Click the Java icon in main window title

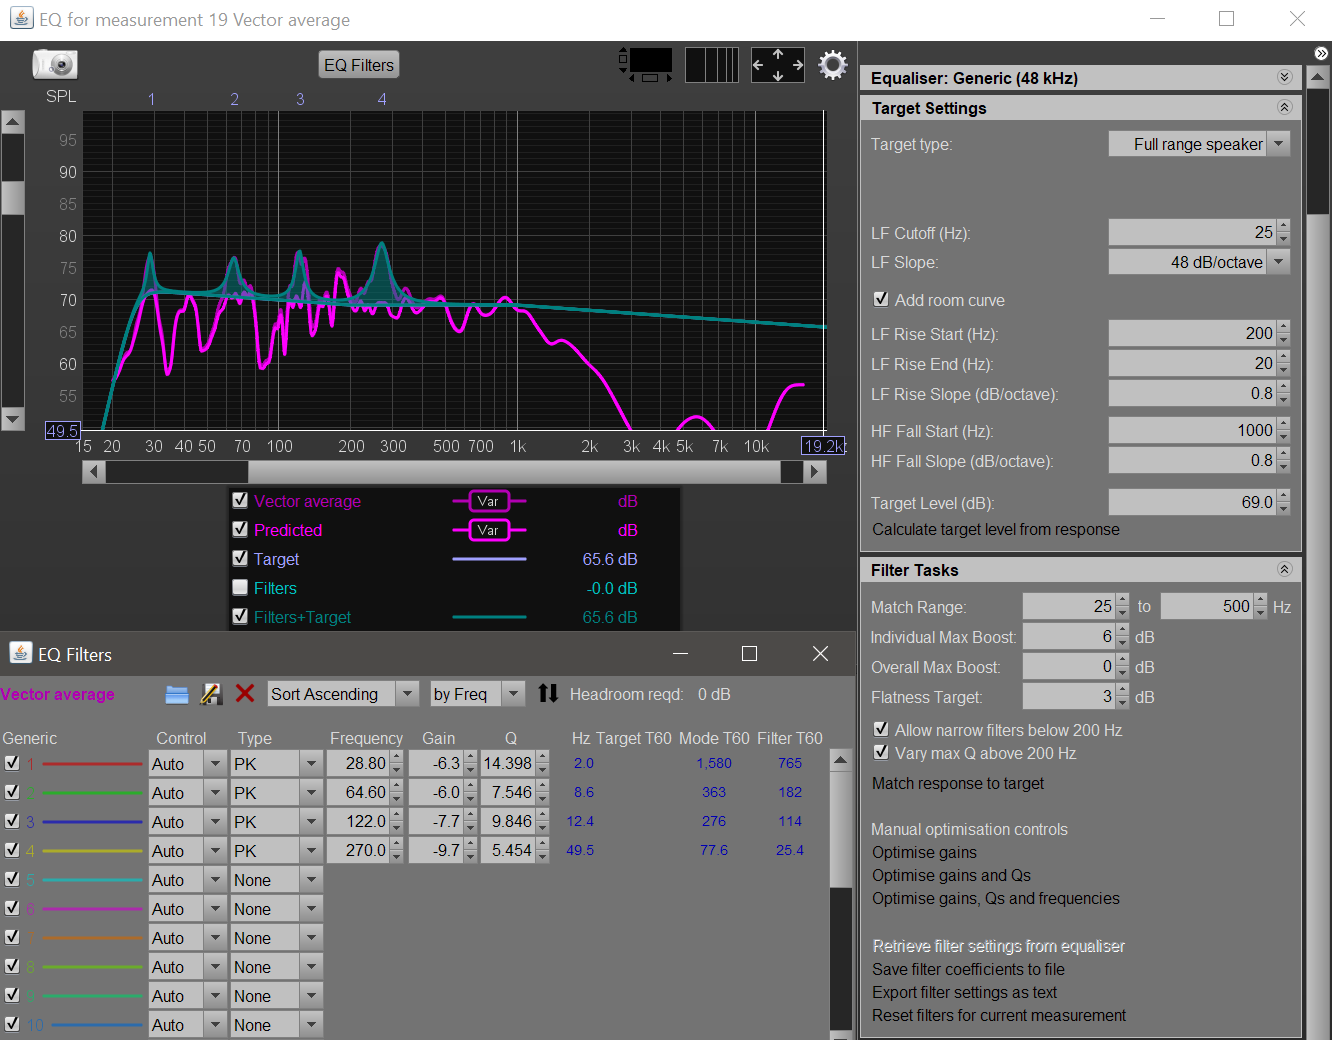[20, 19]
